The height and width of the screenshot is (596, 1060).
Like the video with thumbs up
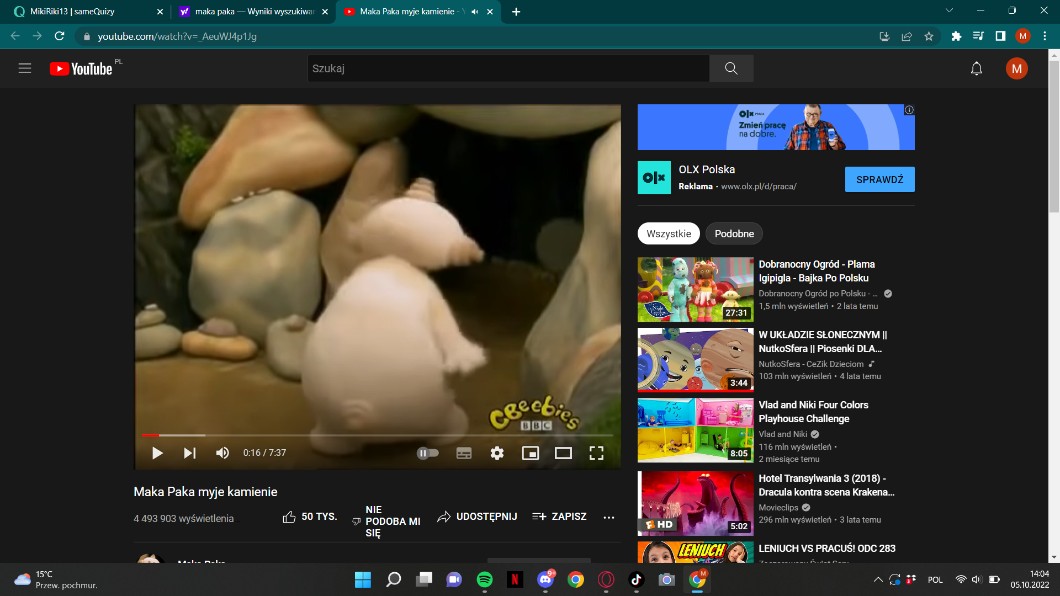pyautogui.click(x=289, y=517)
